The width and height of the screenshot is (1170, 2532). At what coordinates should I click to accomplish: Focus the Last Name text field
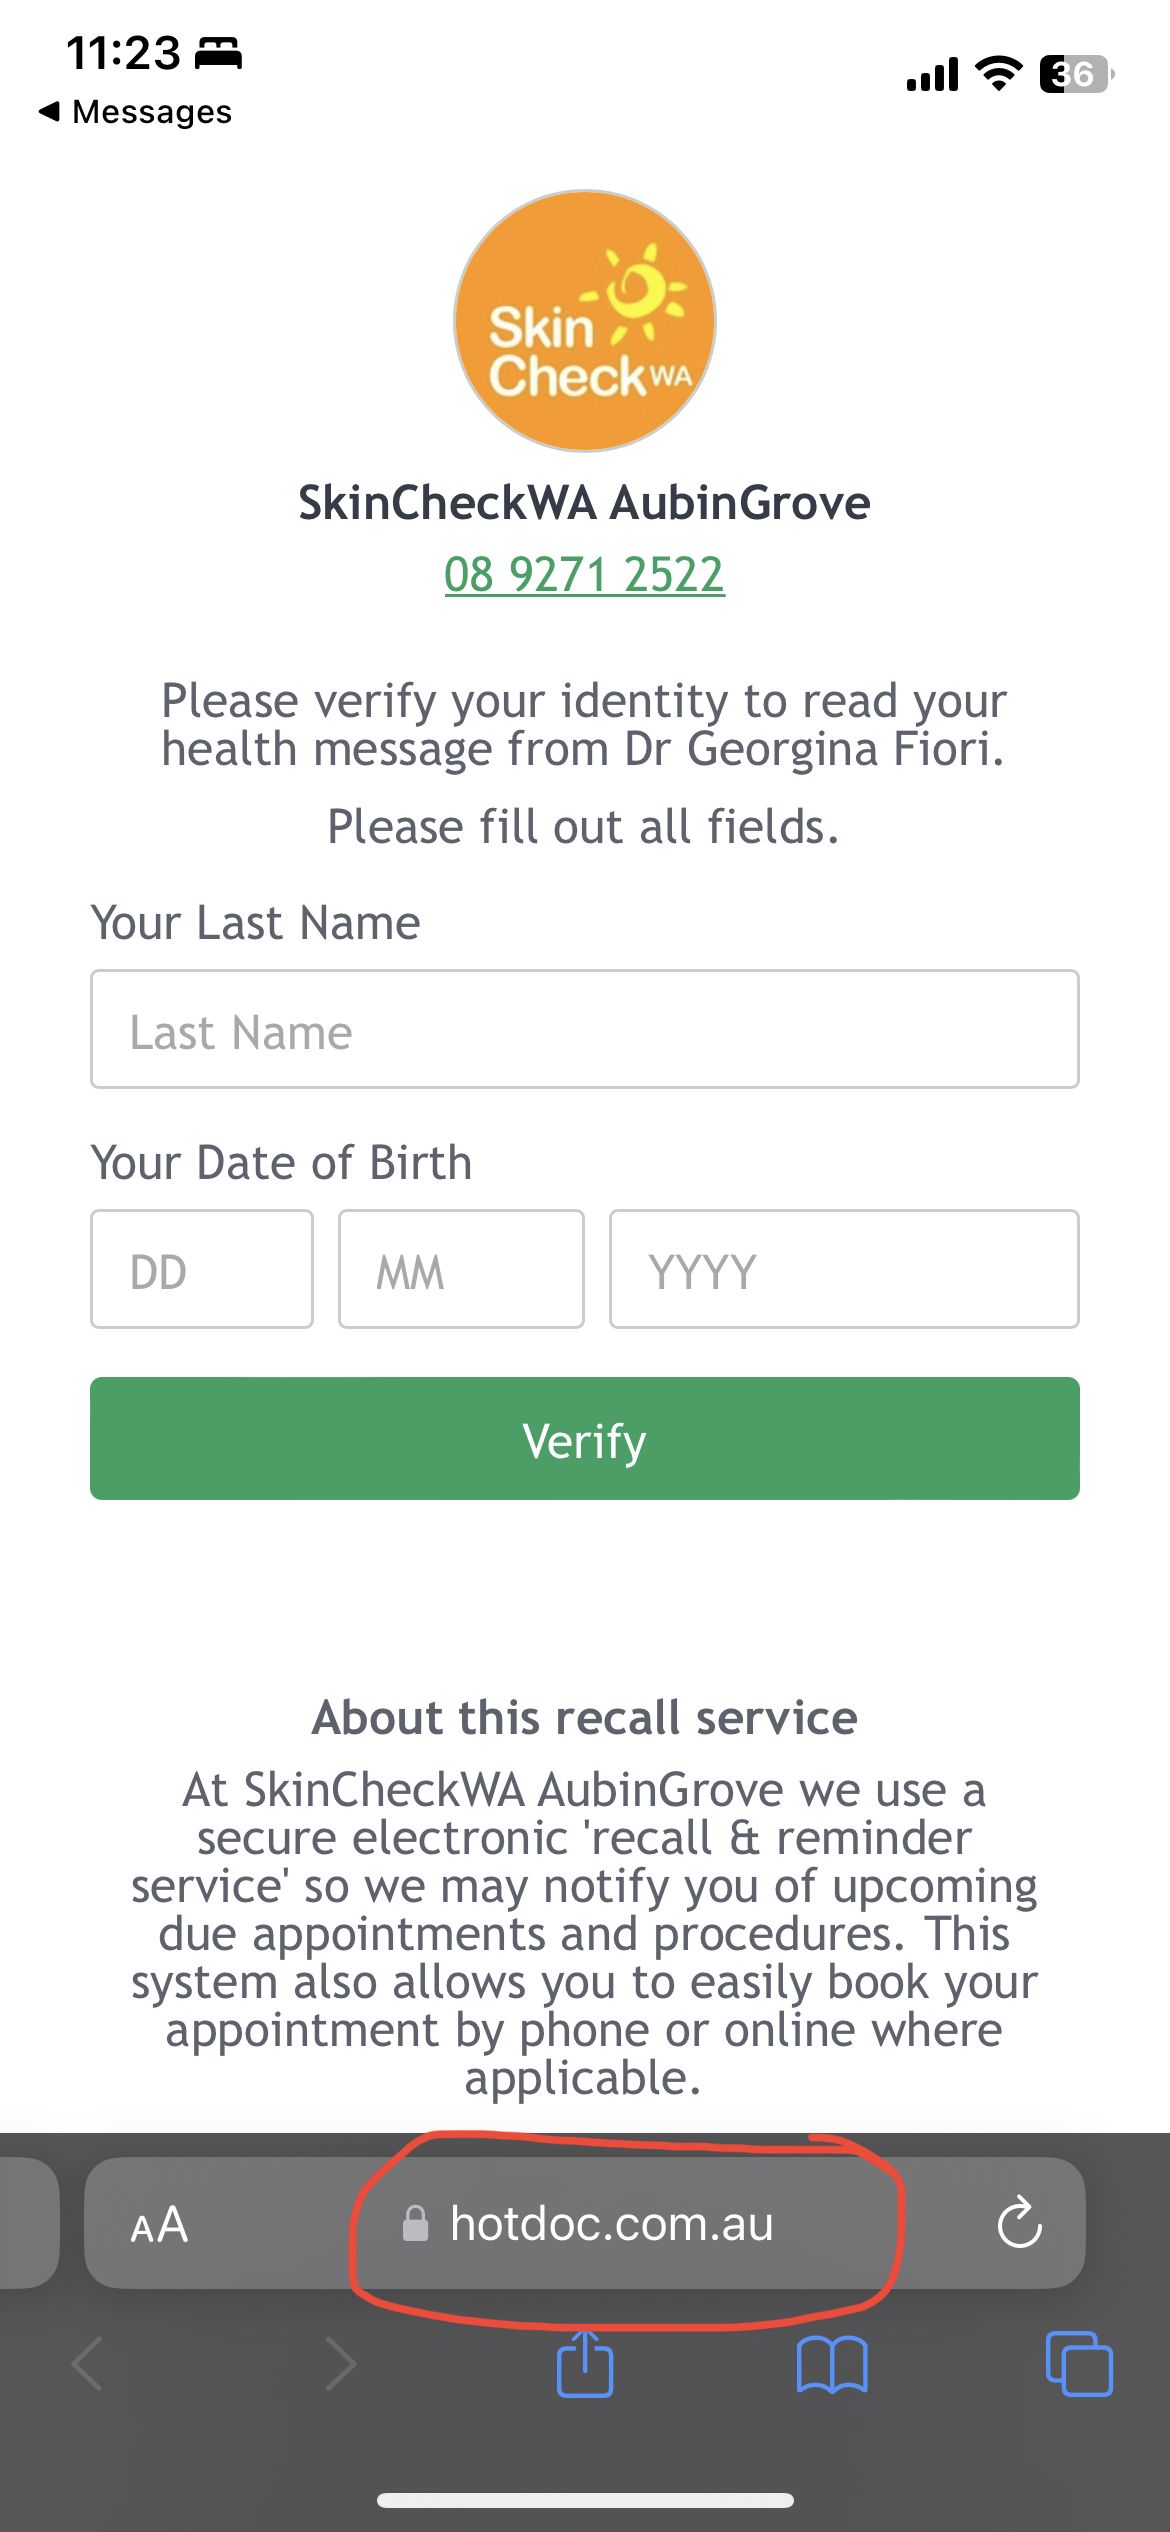click(x=584, y=1029)
